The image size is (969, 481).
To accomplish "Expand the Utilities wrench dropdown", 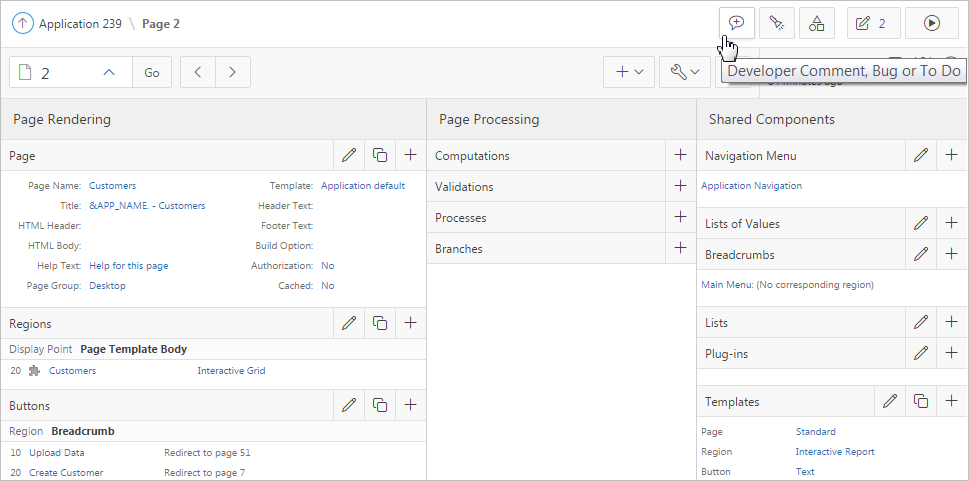I will (685, 72).
